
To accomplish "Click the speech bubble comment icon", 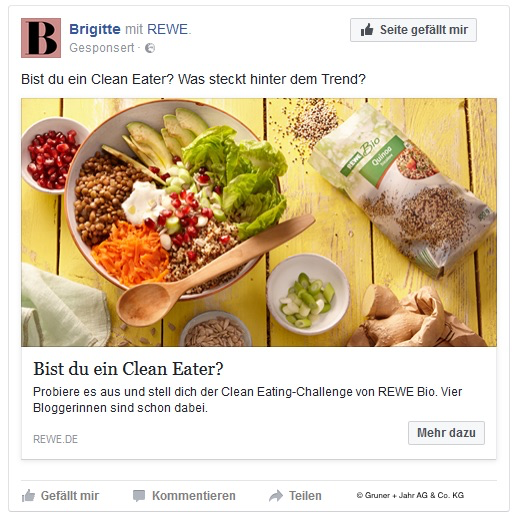I will point(139,496).
